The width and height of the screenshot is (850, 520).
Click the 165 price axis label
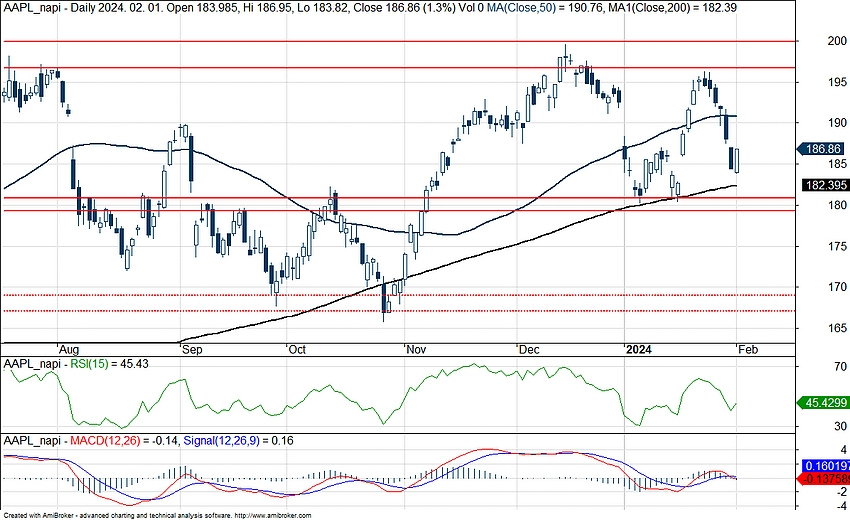pos(838,329)
